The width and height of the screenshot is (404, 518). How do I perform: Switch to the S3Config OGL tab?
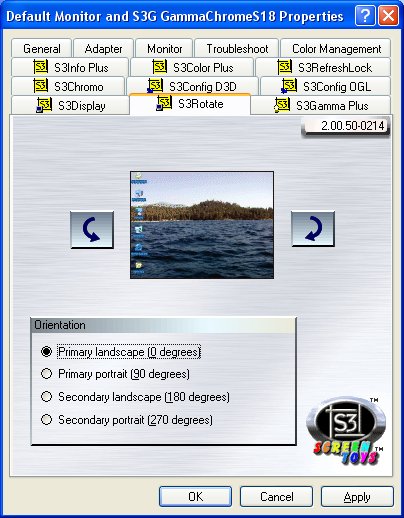pyautogui.click(x=325, y=87)
